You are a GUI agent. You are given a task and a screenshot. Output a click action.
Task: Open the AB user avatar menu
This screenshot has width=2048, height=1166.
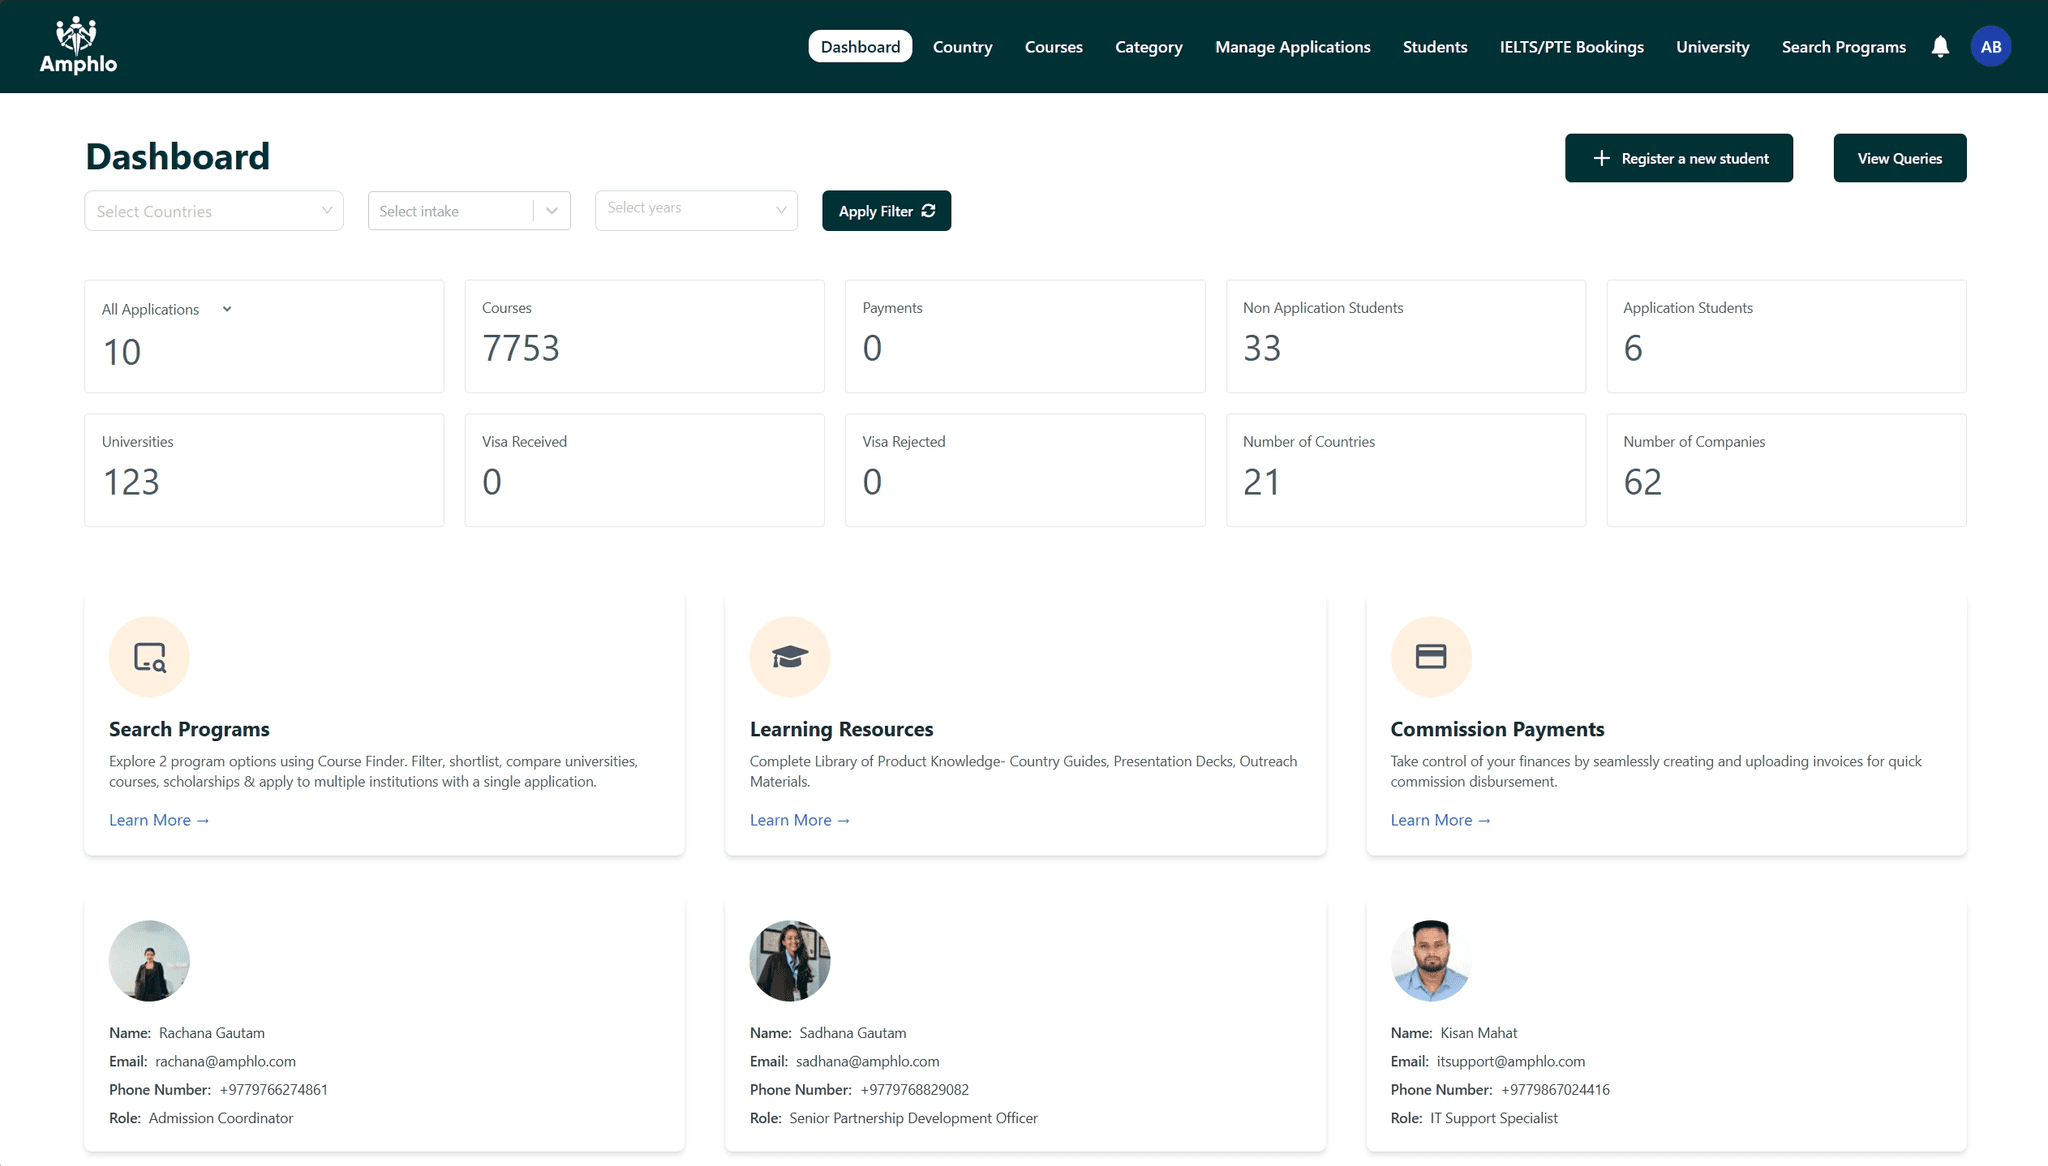pos(1990,47)
